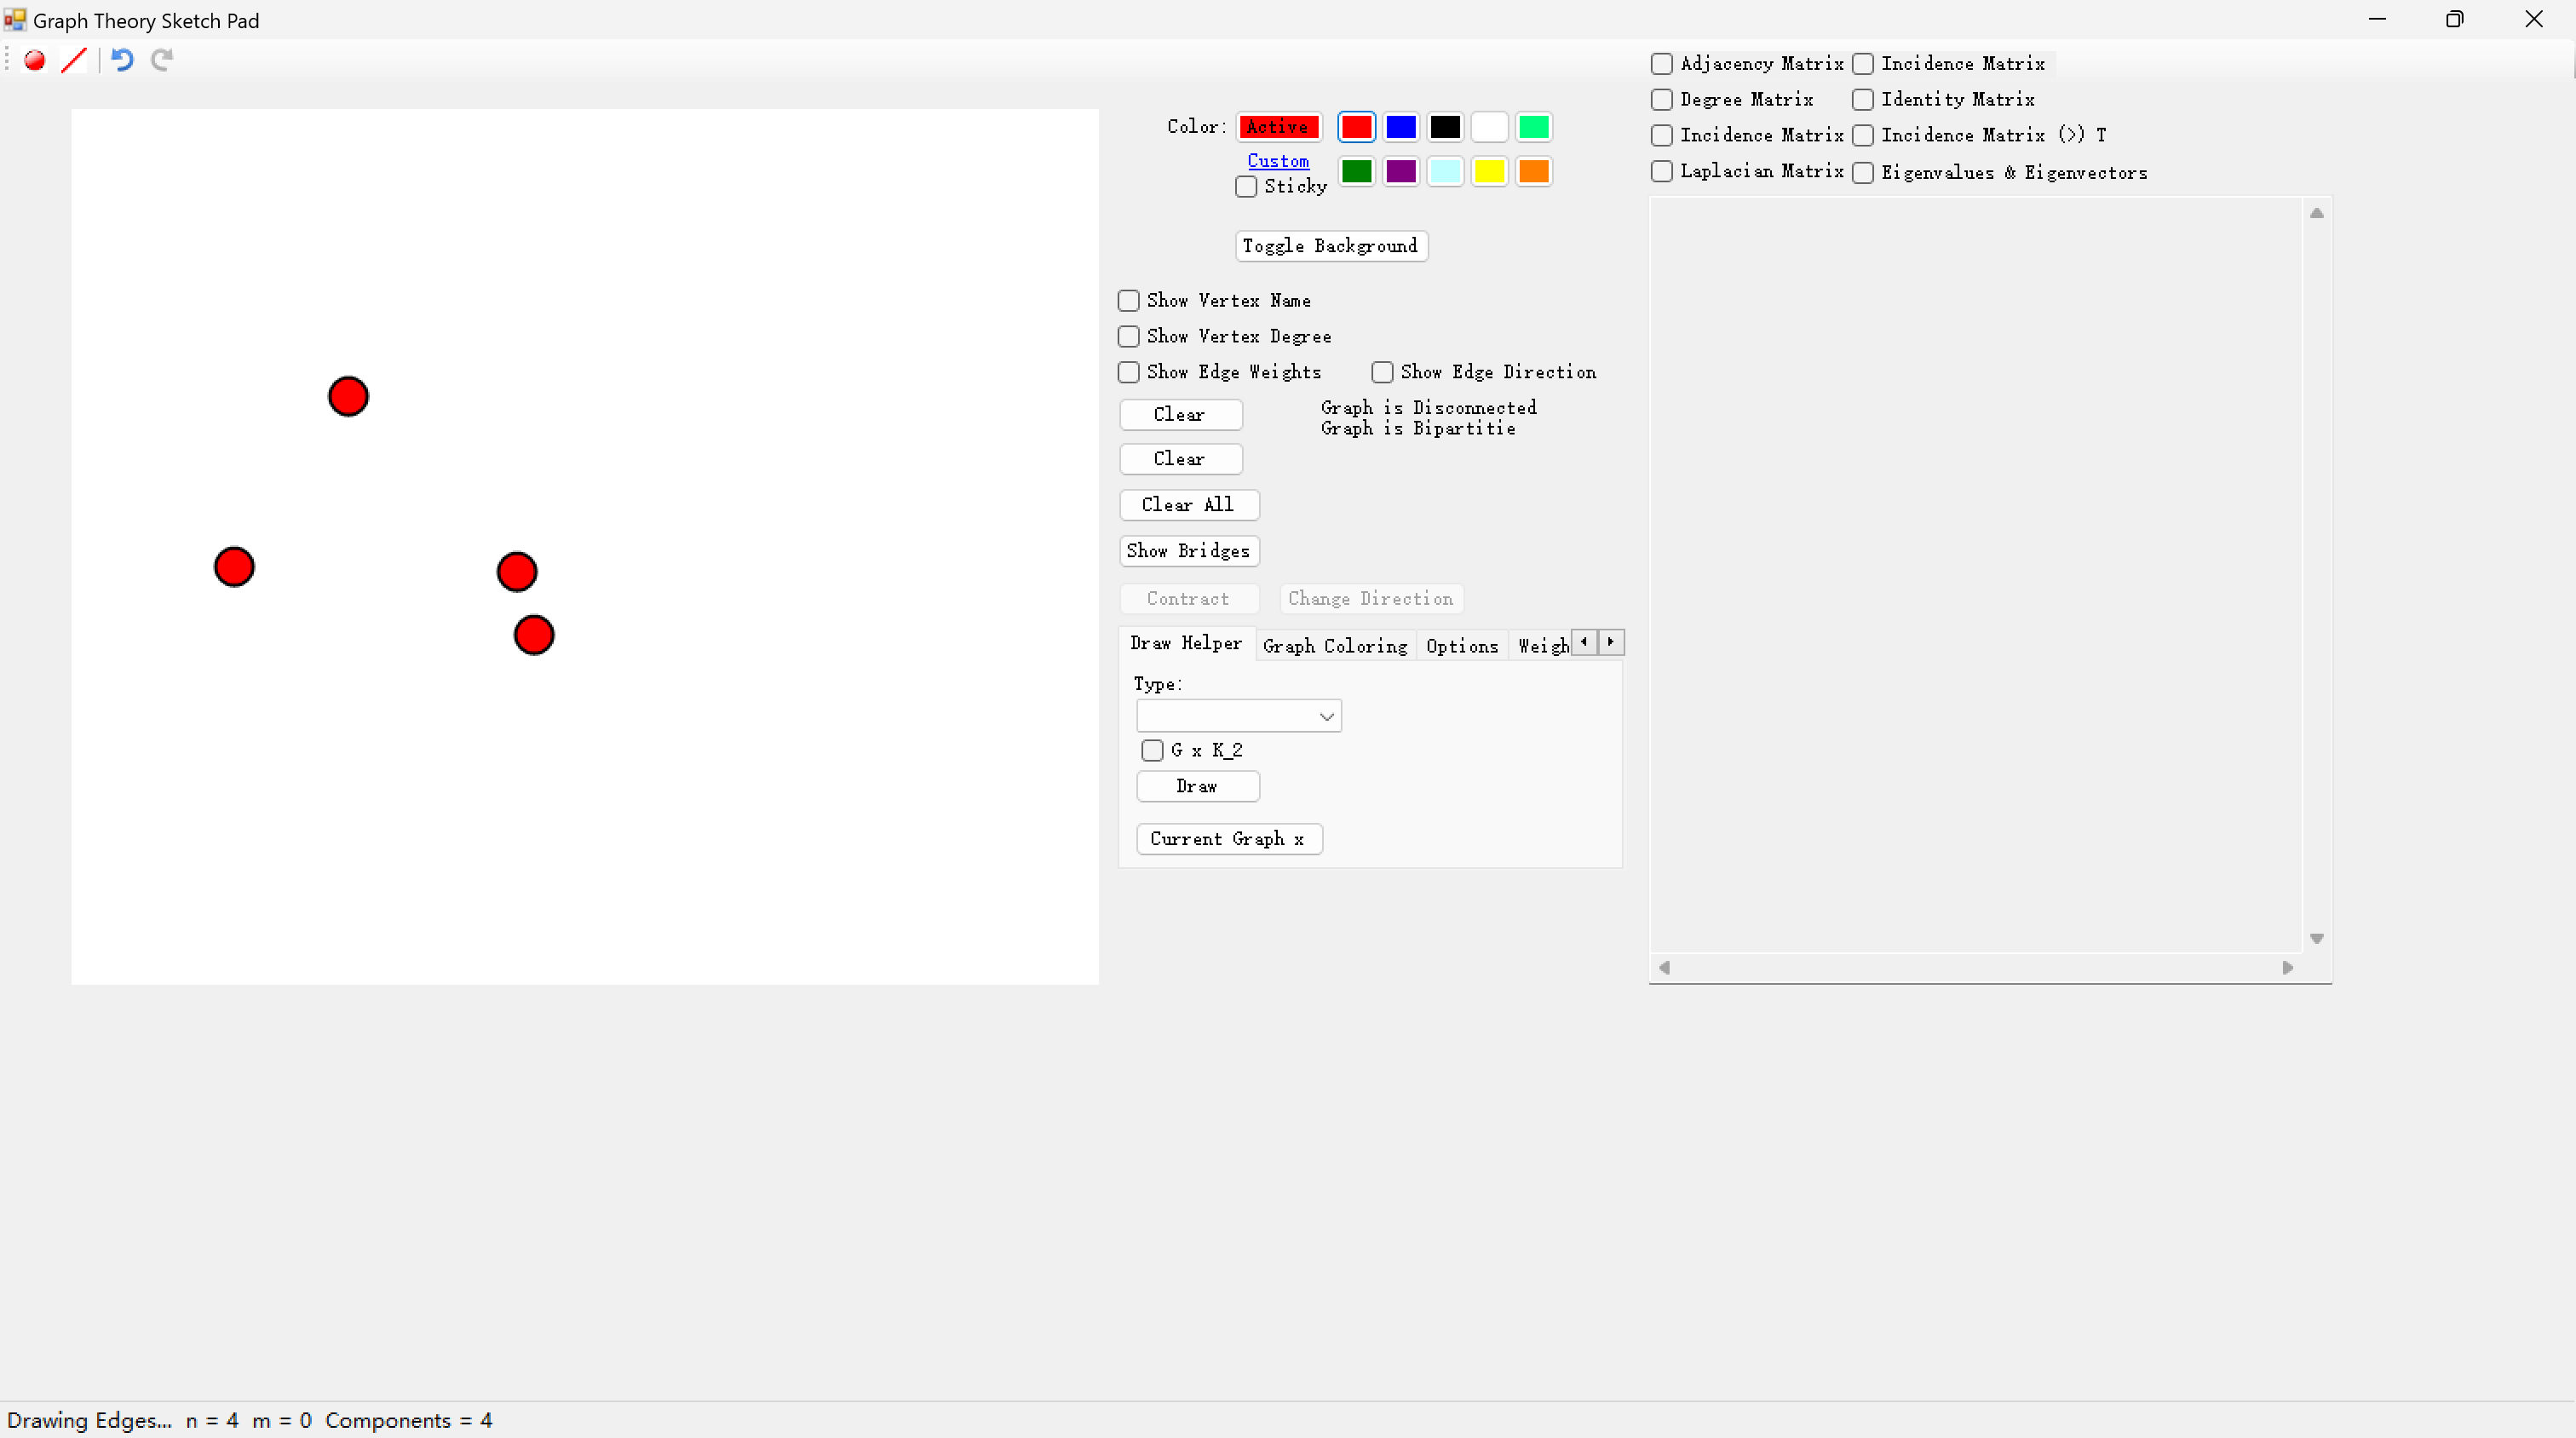Open the Options tab
This screenshot has height=1438, width=2576.
(x=1461, y=646)
